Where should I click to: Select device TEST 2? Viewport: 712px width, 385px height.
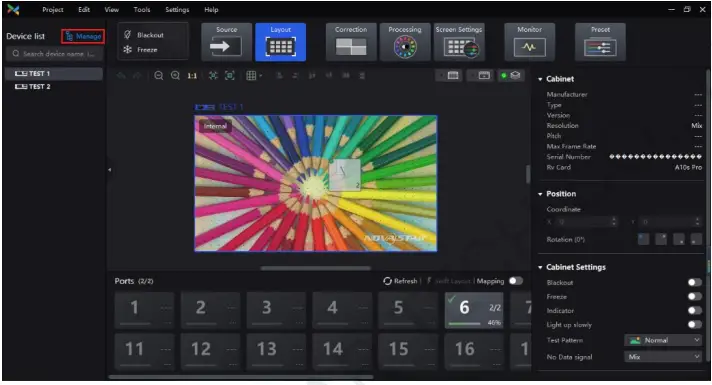click(x=54, y=87)
